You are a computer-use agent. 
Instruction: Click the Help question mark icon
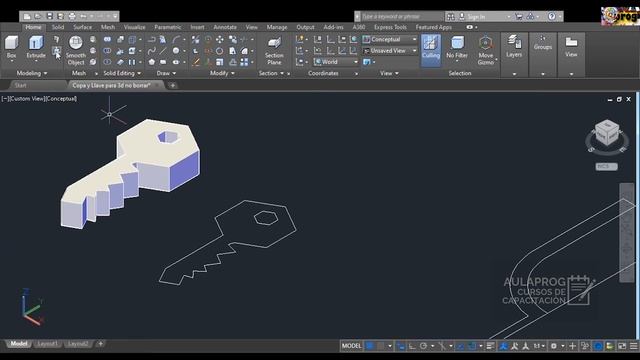coord(551,16)
